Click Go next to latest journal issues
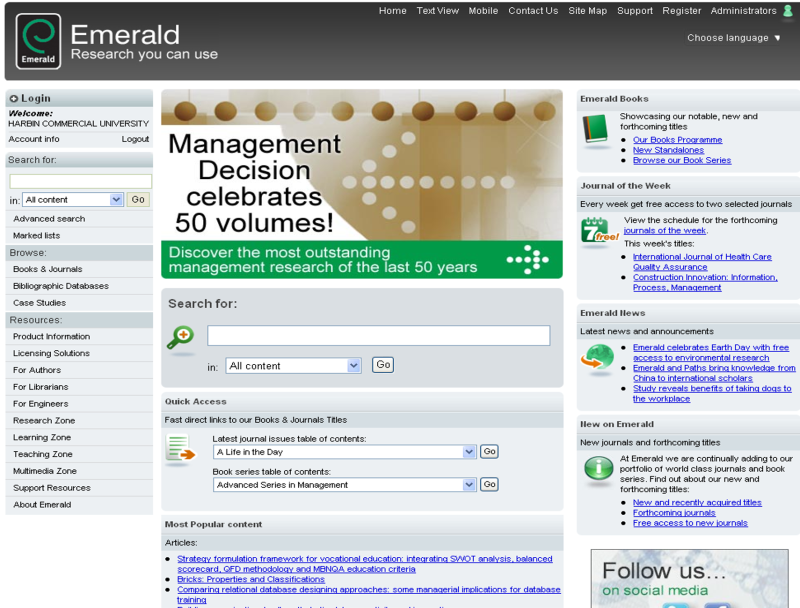Image resolution: width=800 pixels, height=608 pixels. [x=489, y=451]
